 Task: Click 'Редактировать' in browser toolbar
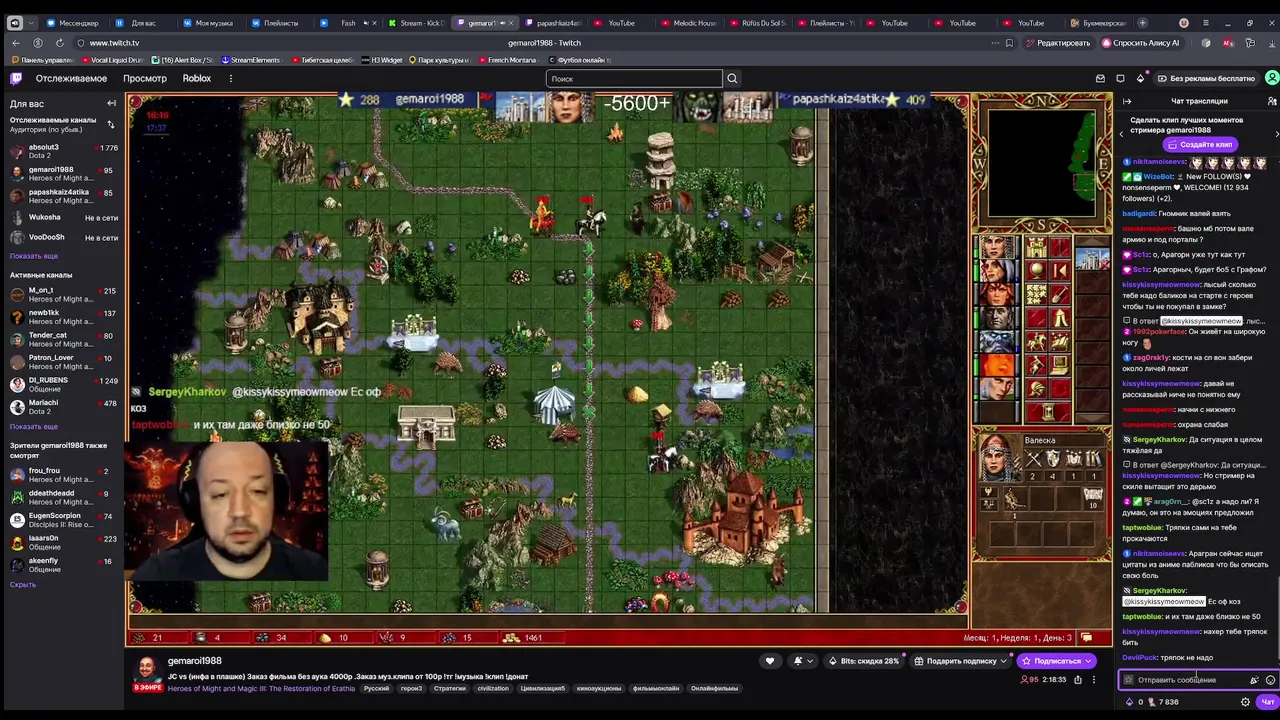pos(1057,43)
